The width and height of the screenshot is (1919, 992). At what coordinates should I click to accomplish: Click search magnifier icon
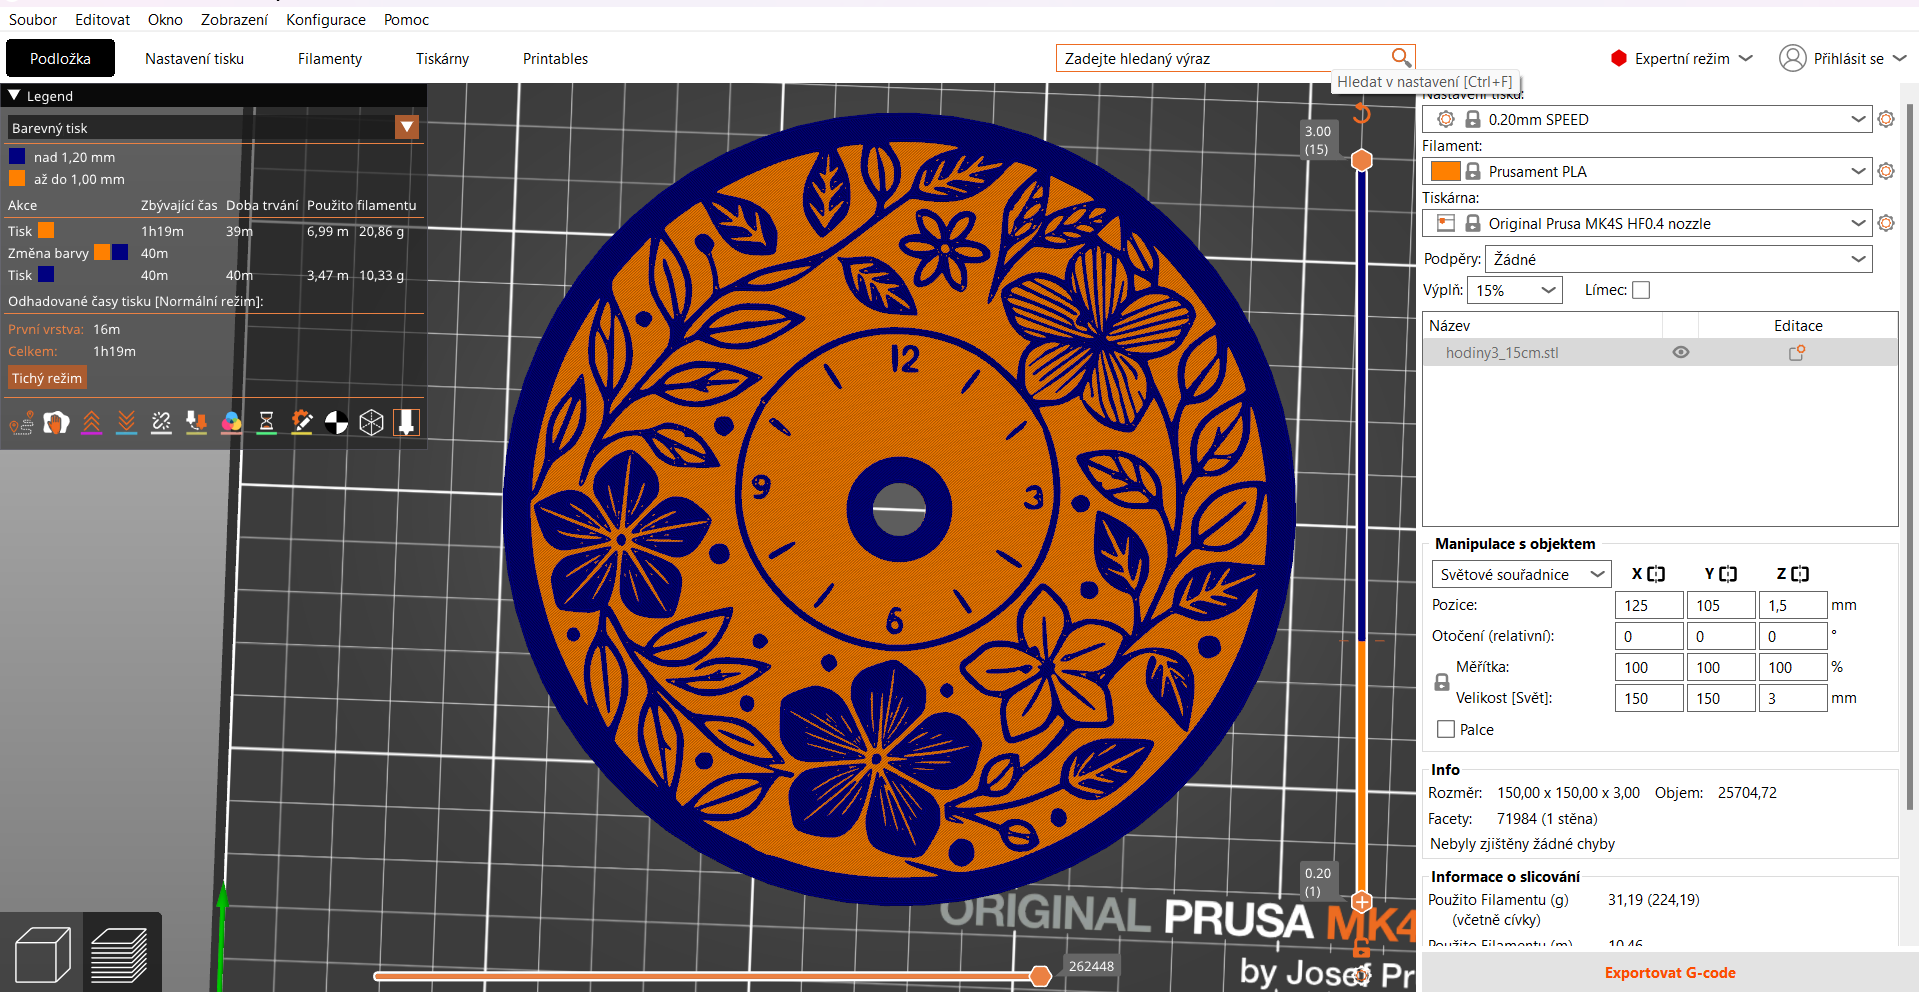click(x=1401, y=58)
